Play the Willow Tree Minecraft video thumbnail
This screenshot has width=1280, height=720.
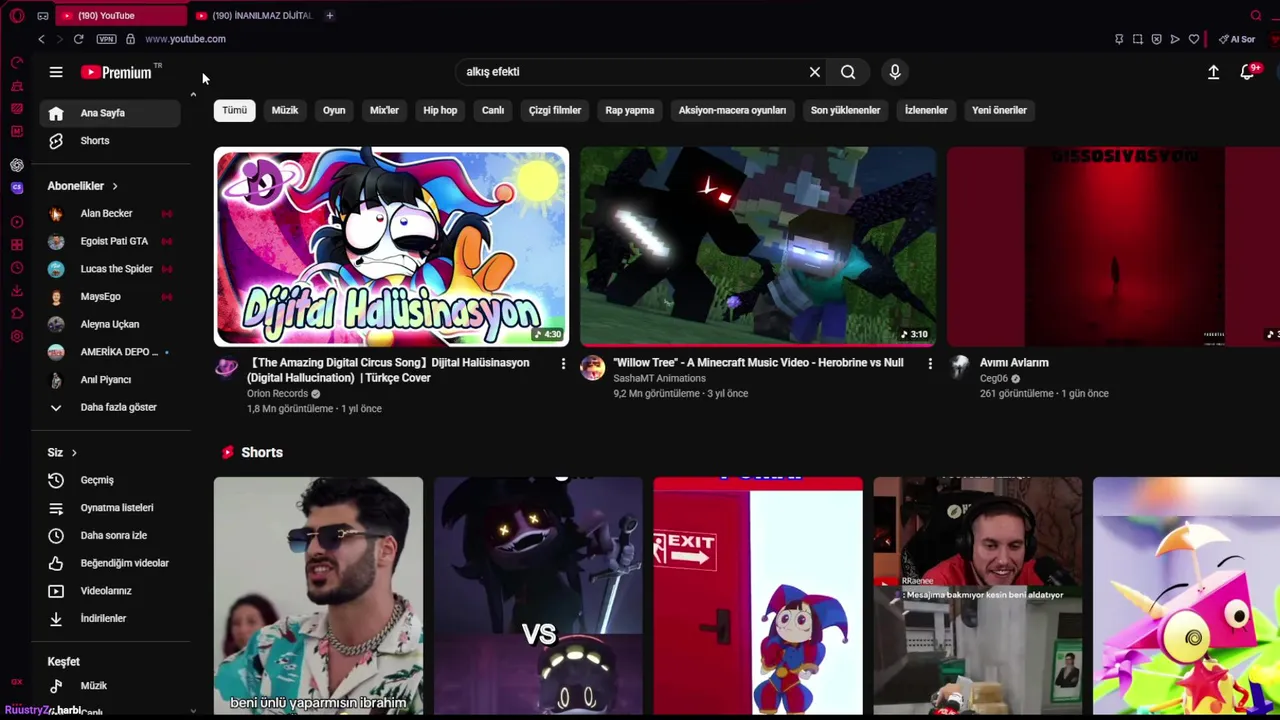coord(758,247)
